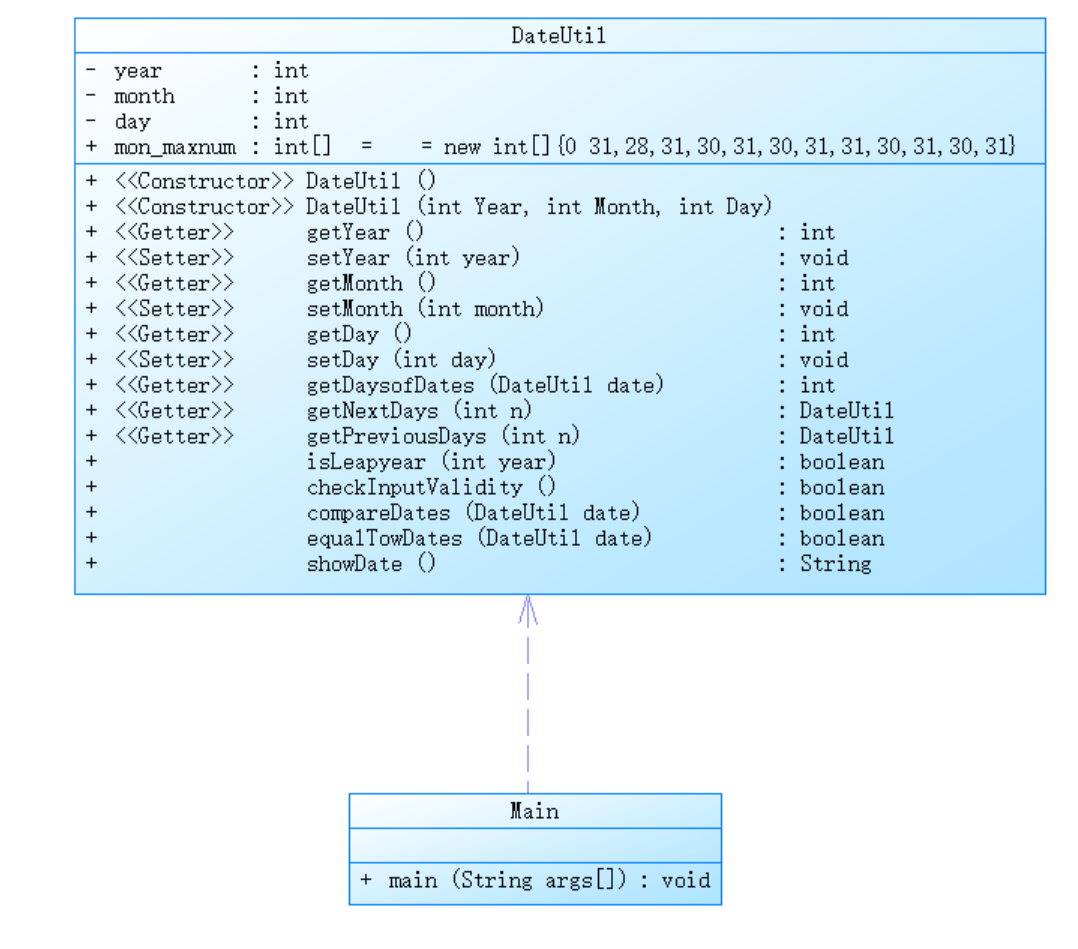Select the DateUtil class title
Image resolution: width=1078 pixels, height=949 pixels.
(x=559, y=36)
